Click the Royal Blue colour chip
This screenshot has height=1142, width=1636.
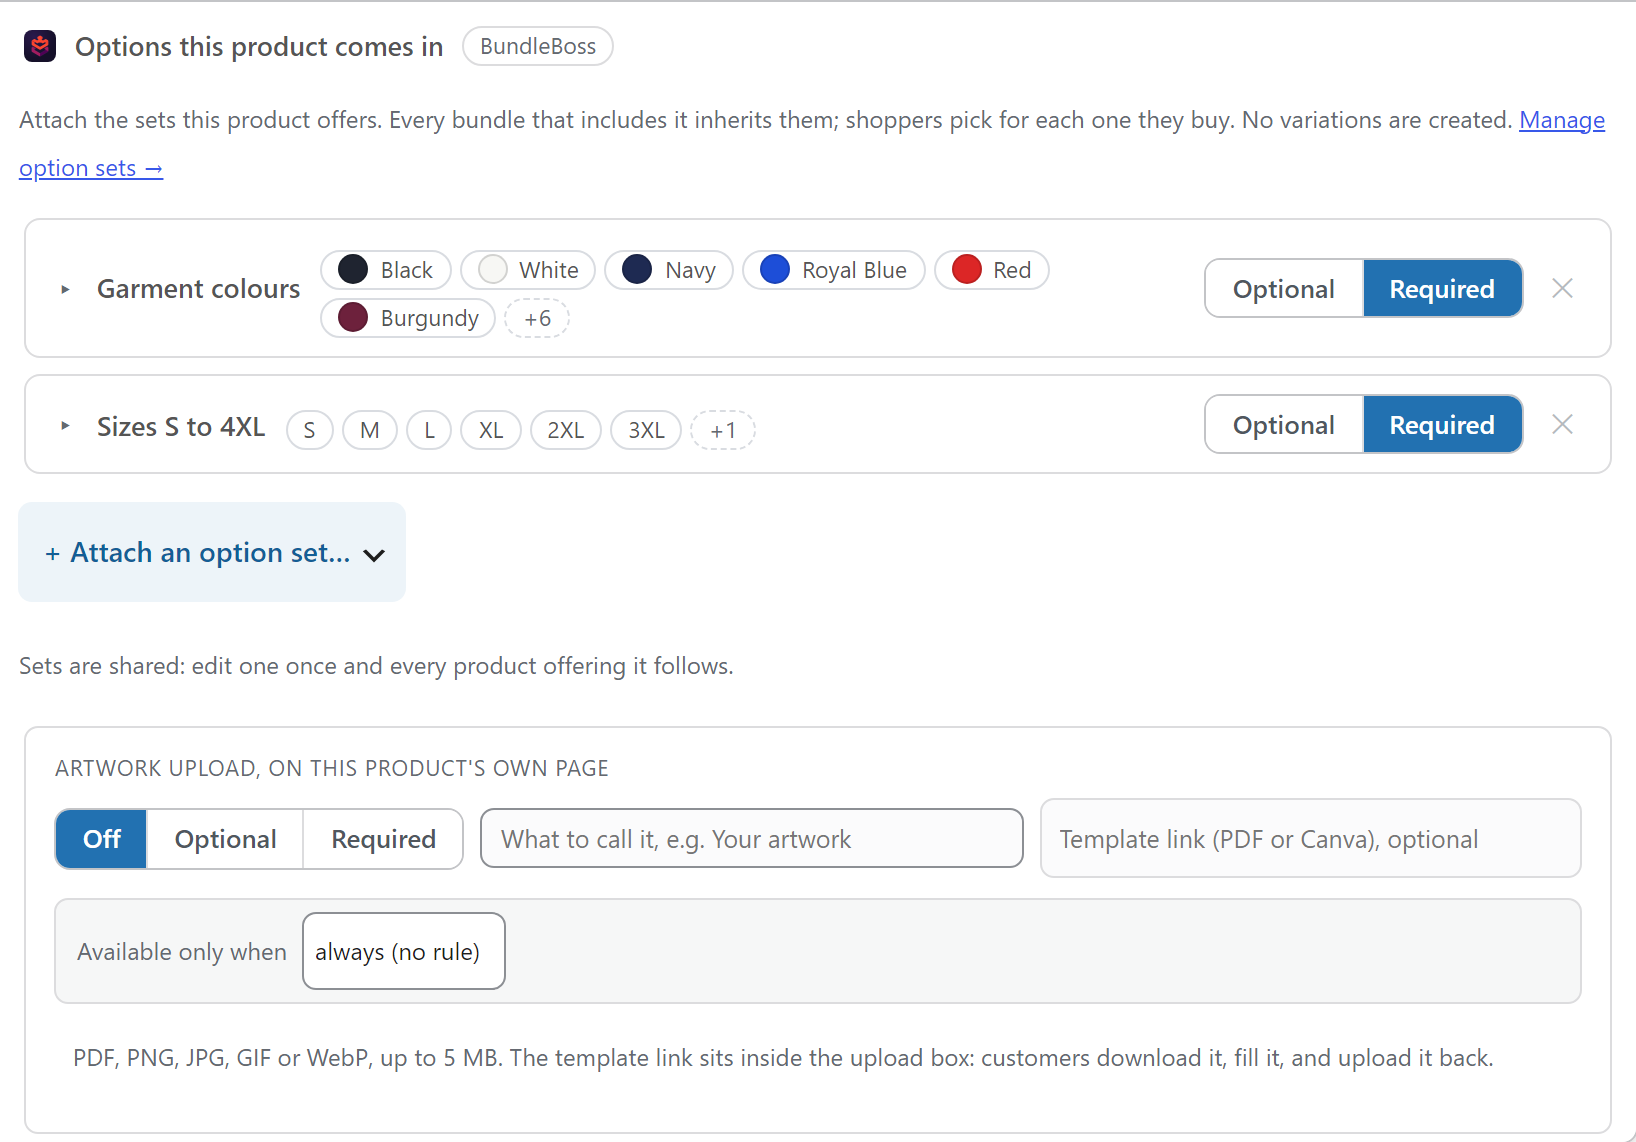[x=834, y=270]
